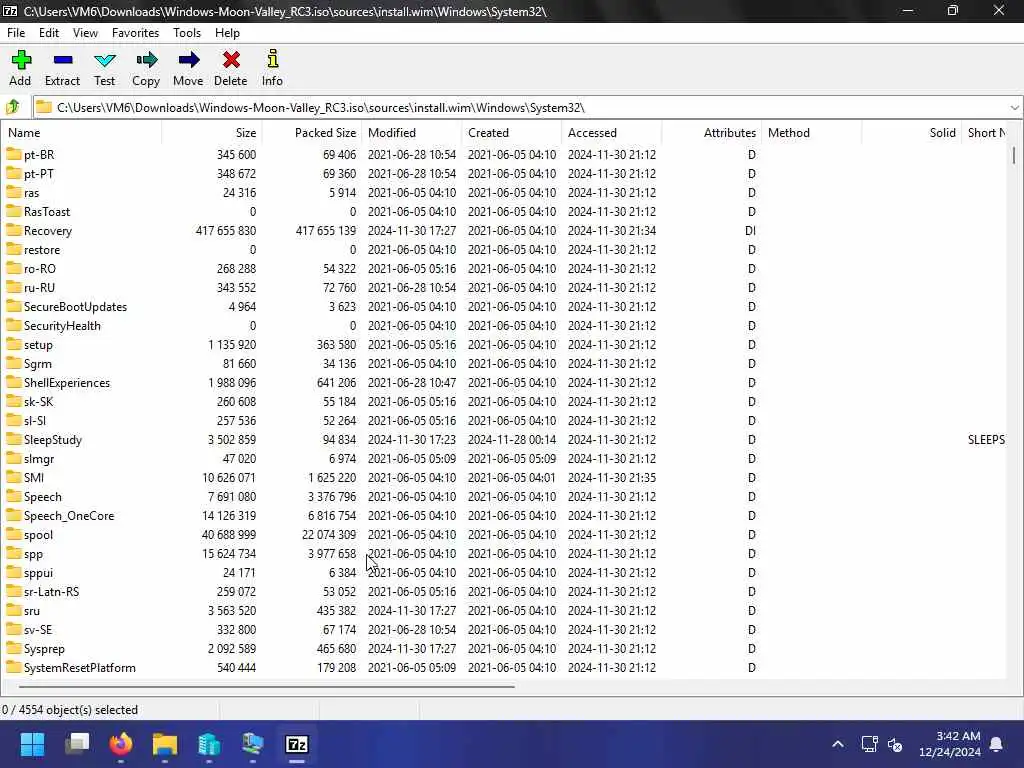Expand the address bar dropdown
The width and height of the screenshot is (1024, 768).
[1014, 108]
